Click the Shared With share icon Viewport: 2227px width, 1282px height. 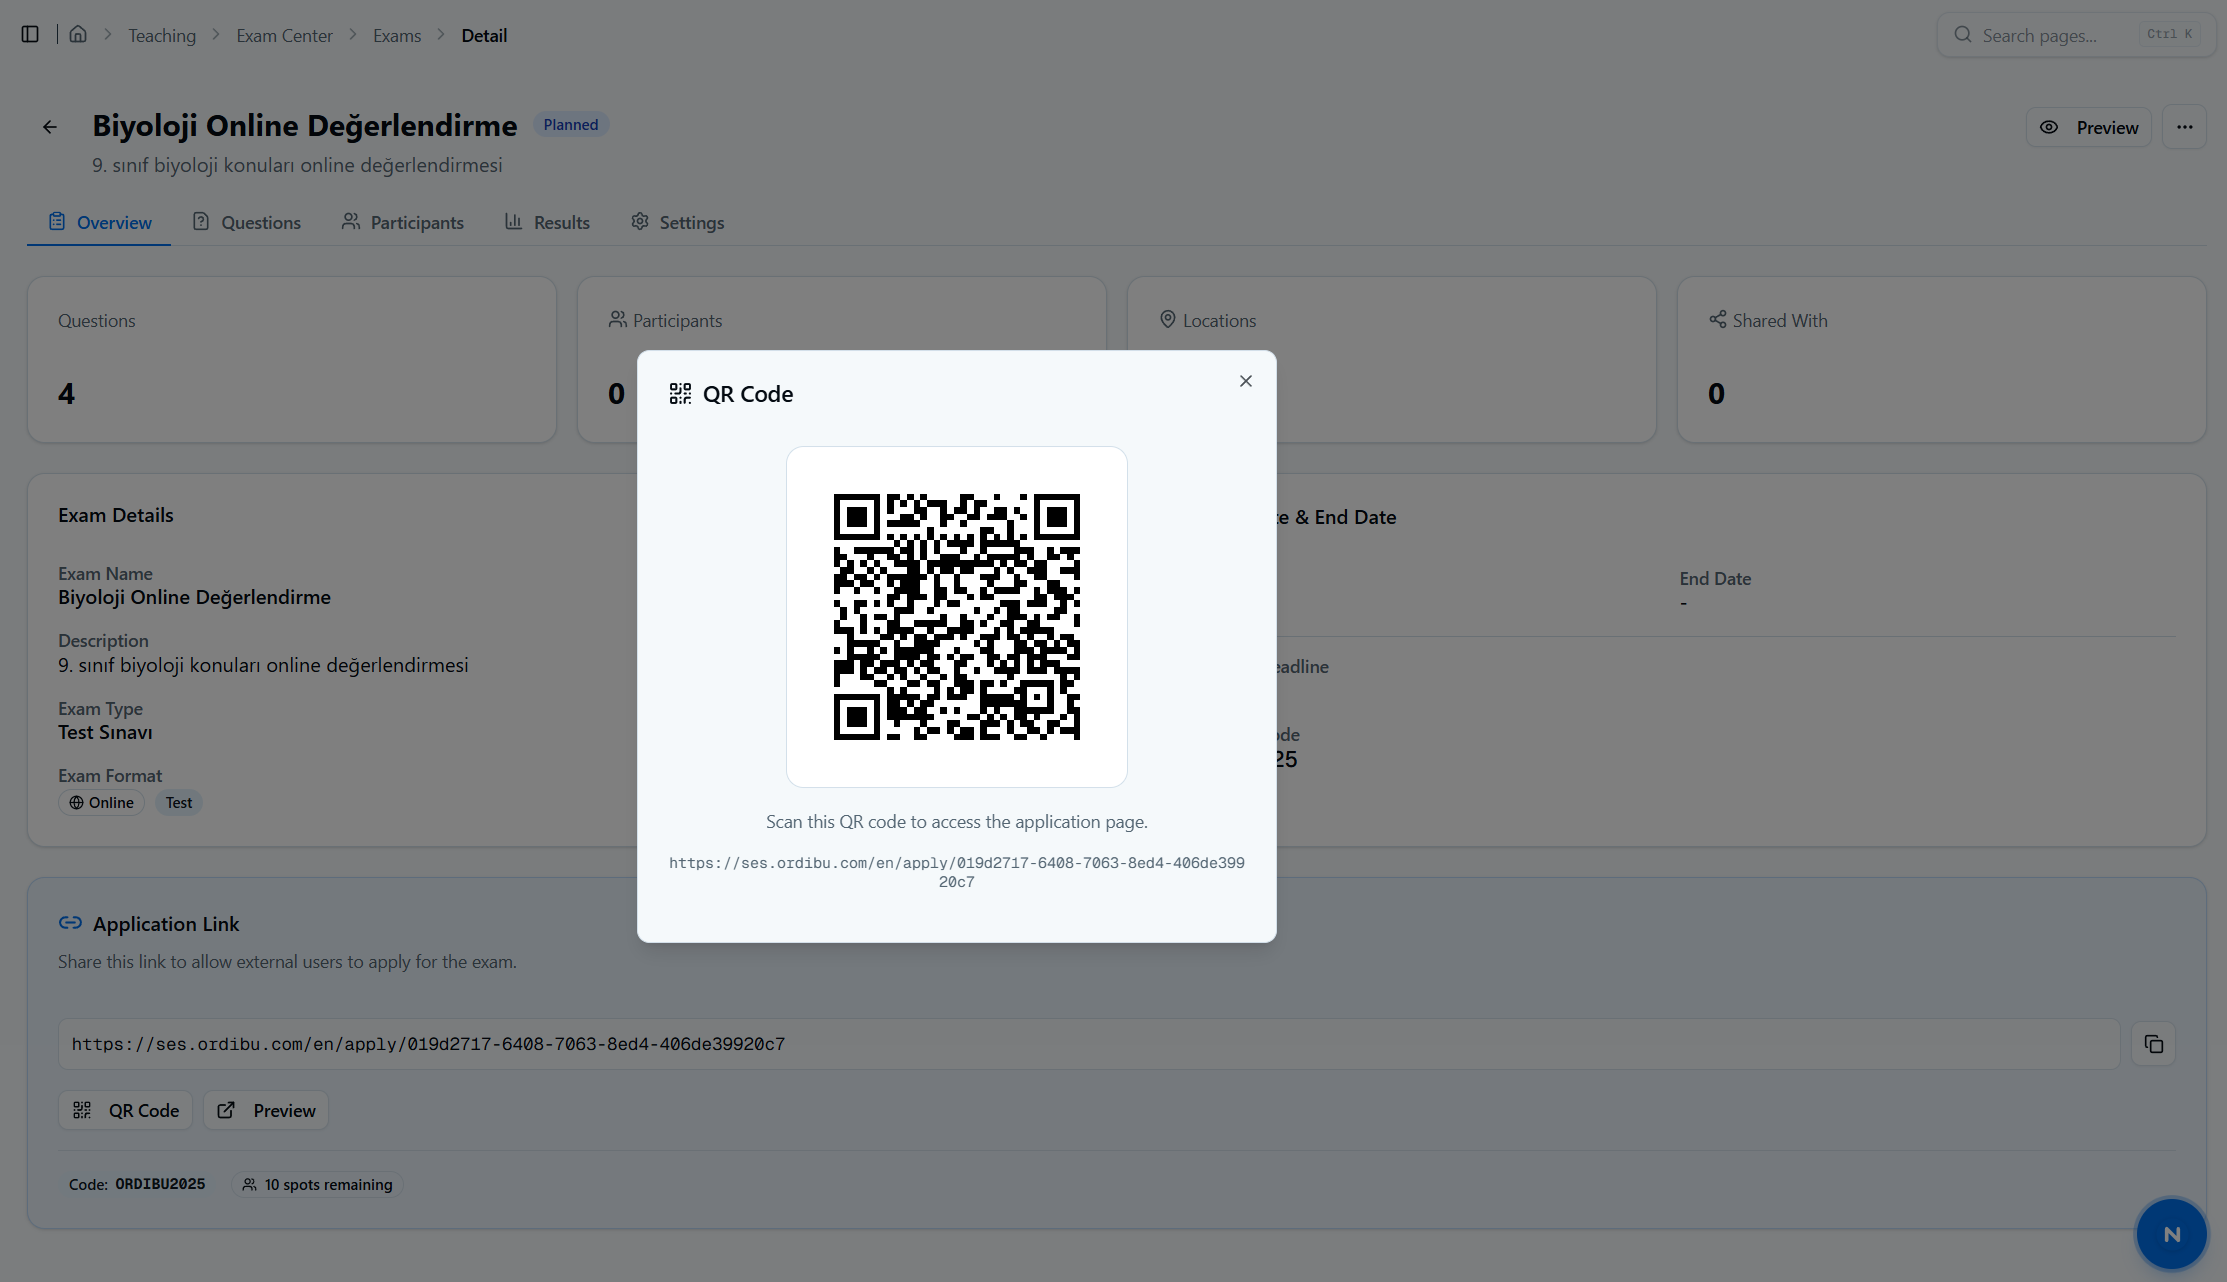click(x=1717, y=320)
